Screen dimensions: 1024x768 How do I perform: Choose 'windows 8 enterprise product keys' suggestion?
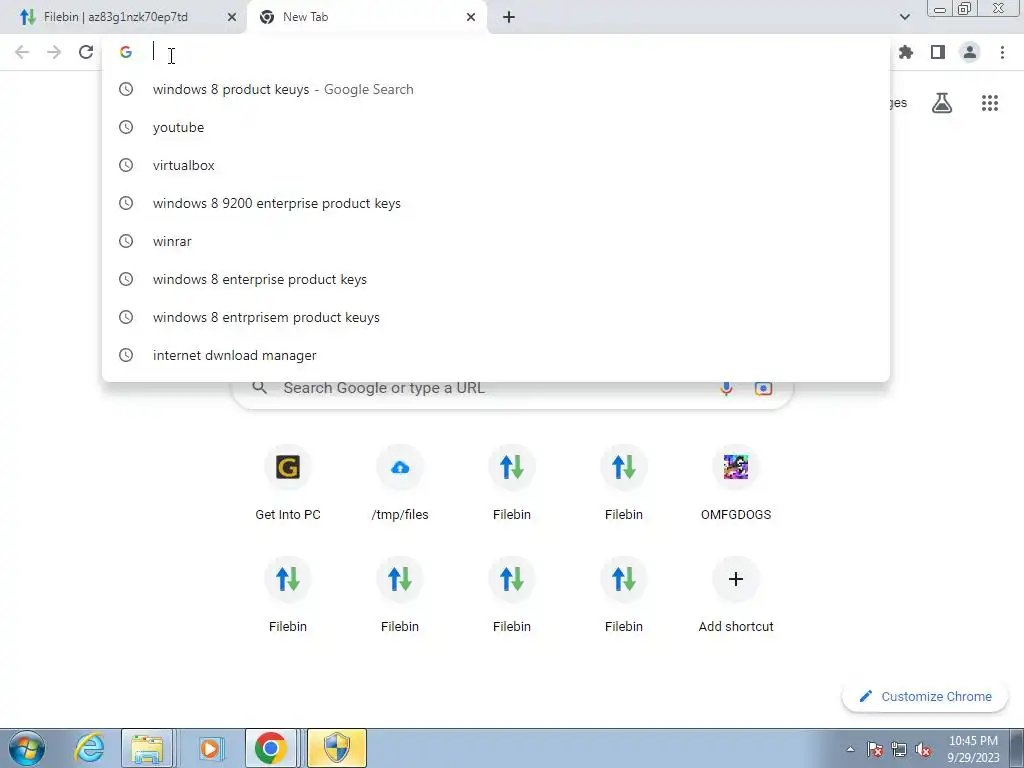[496, 279]
